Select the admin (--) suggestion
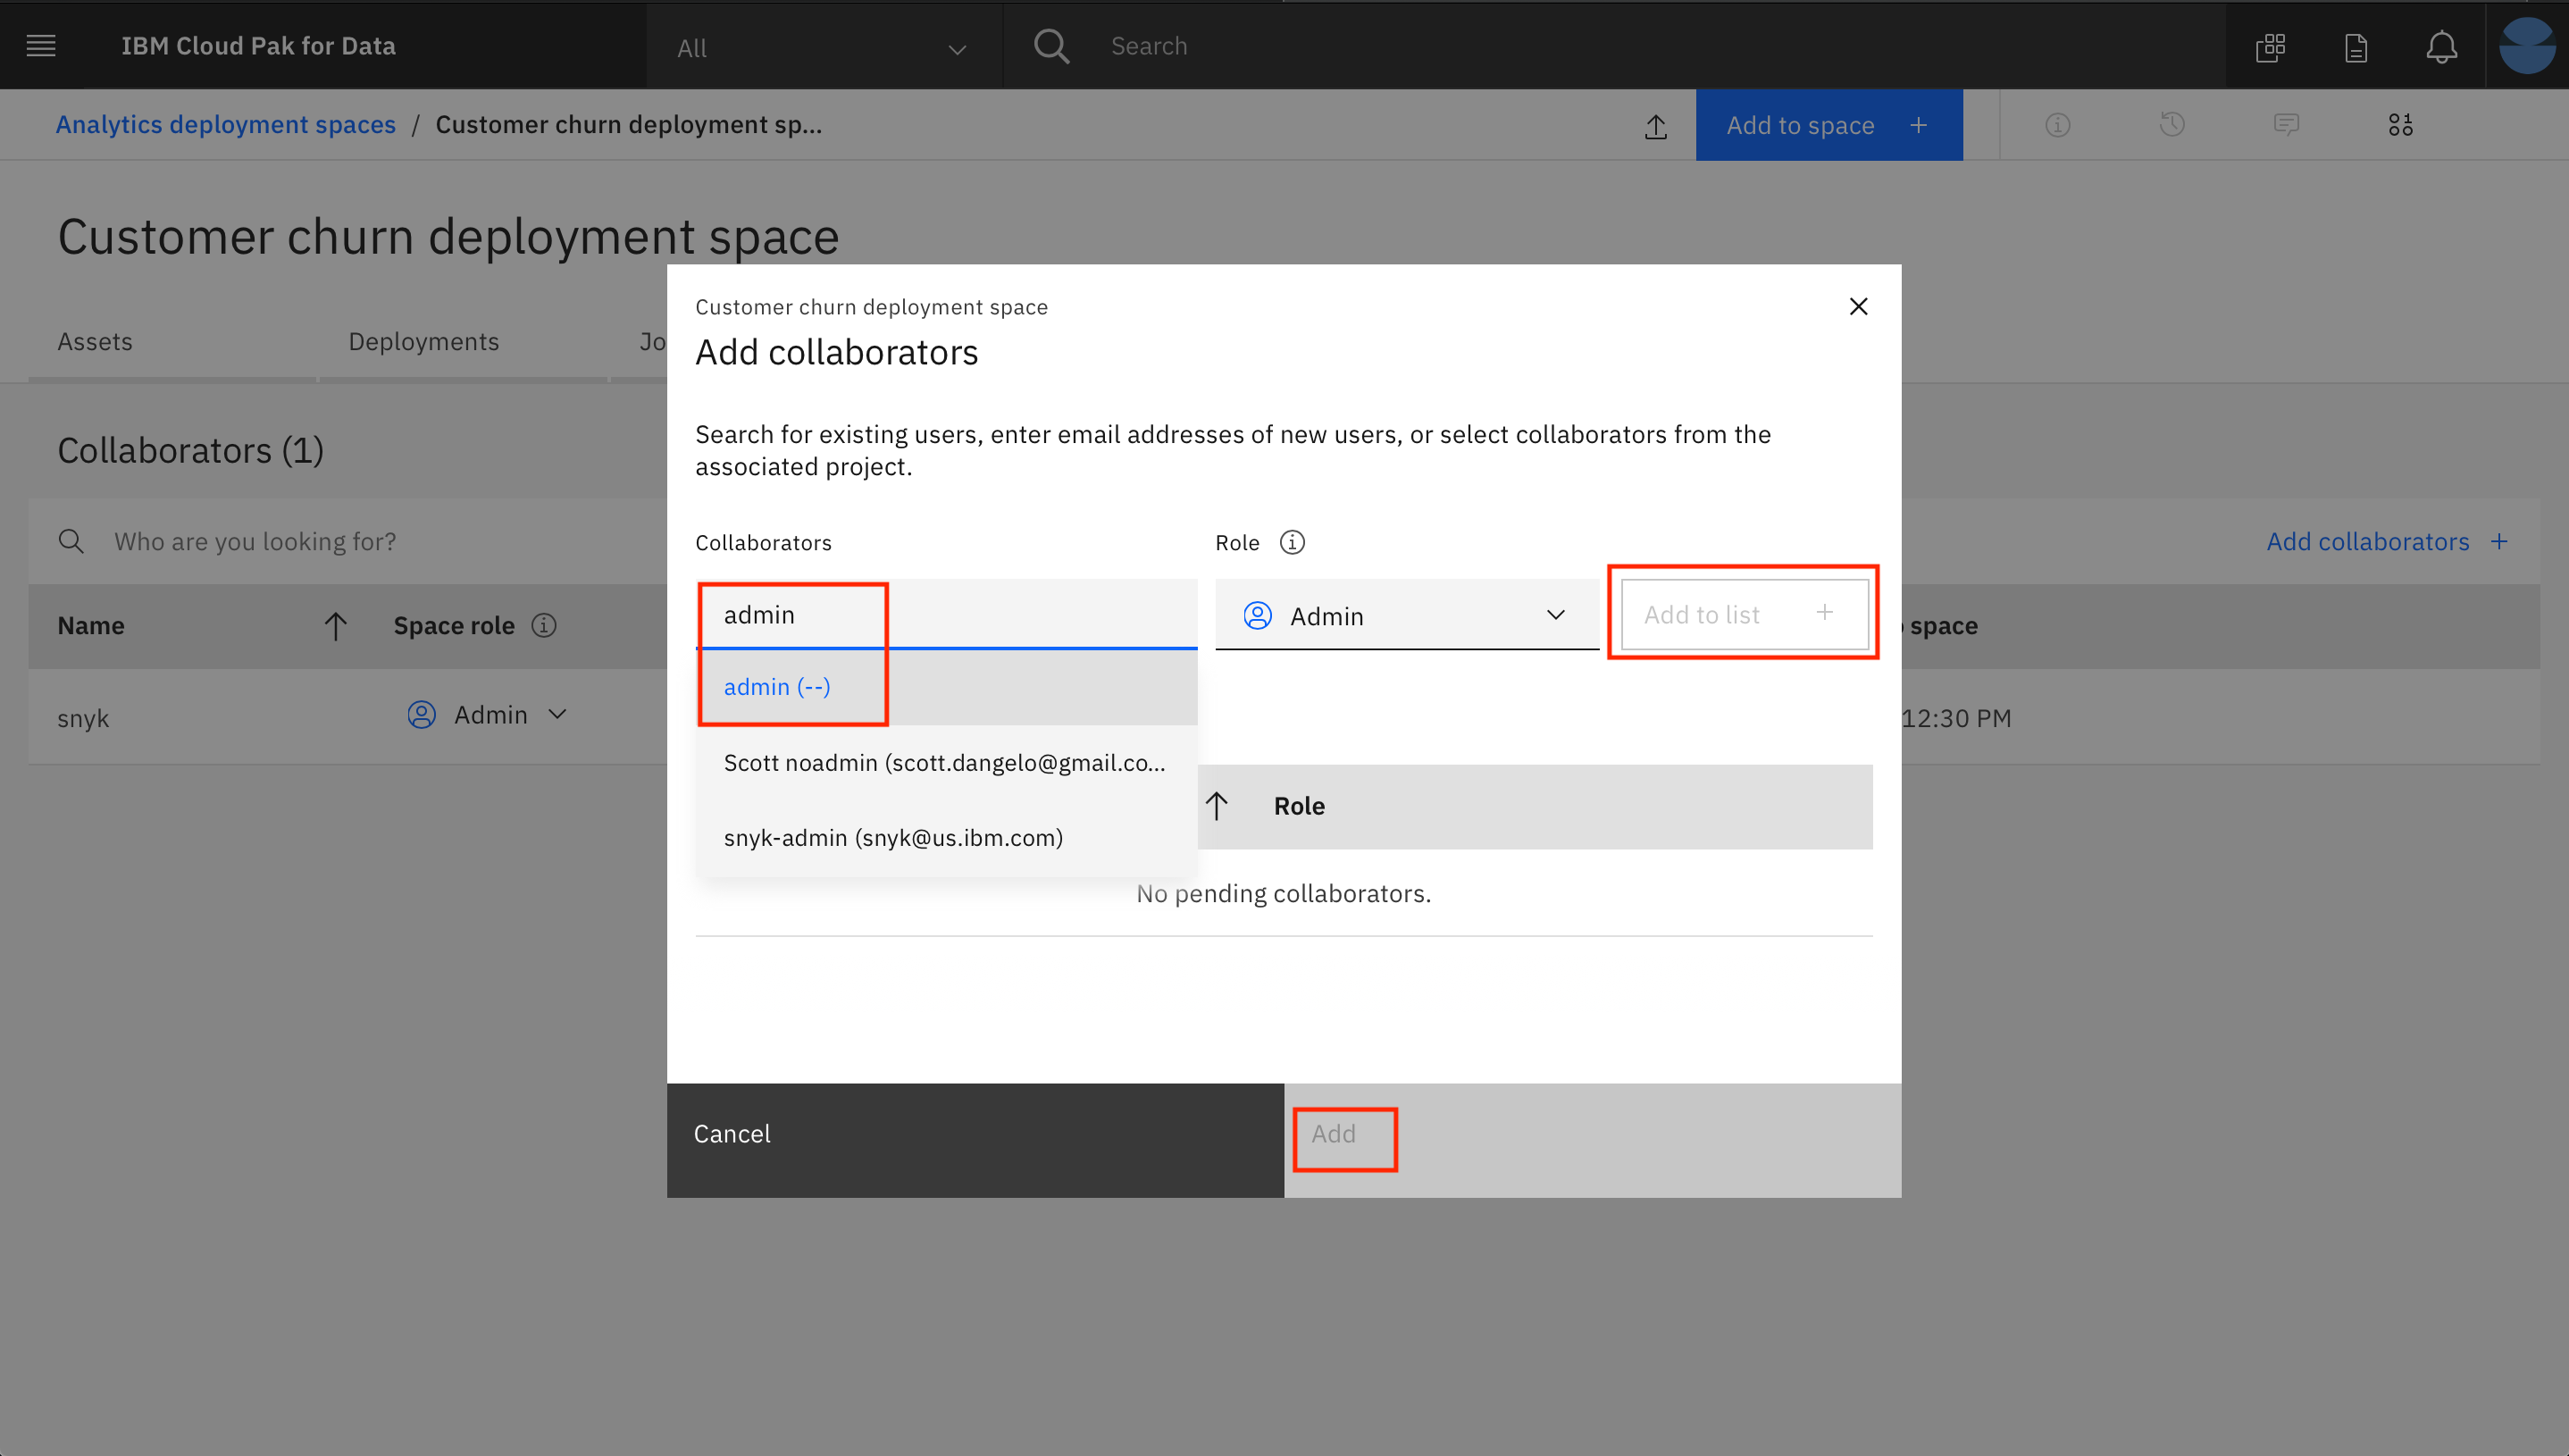This screenshot has height=1456, width=2569. [777, 687]
